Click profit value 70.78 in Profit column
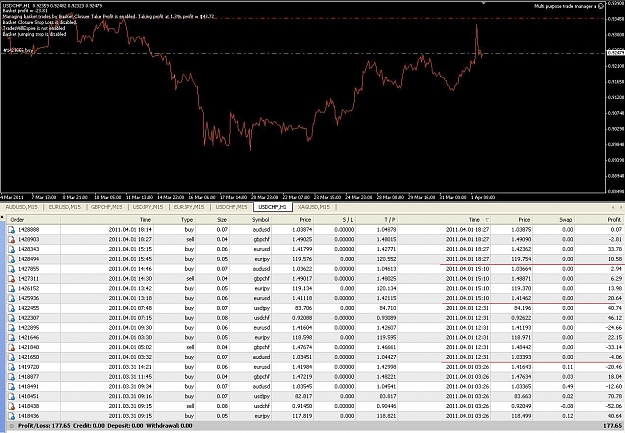The width and height of the screenshot is (625, 433). point(614,396)
